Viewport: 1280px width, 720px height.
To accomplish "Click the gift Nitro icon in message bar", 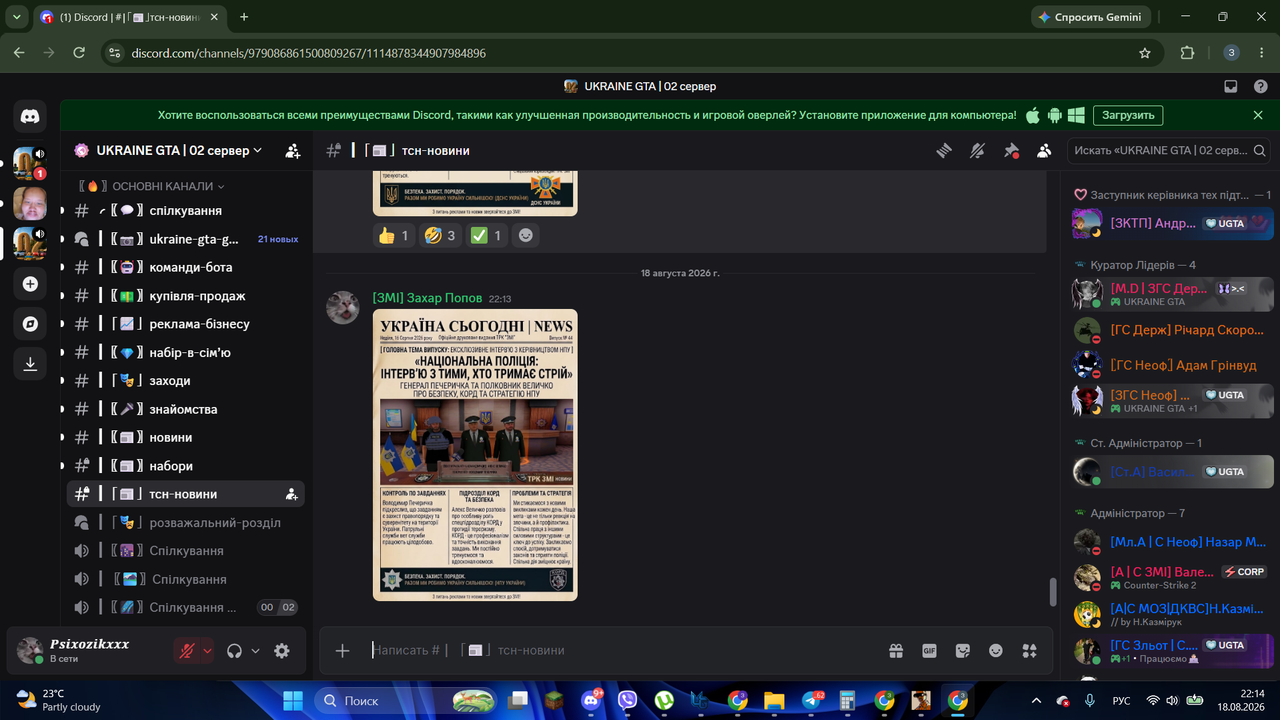I will tap(896, 650).
